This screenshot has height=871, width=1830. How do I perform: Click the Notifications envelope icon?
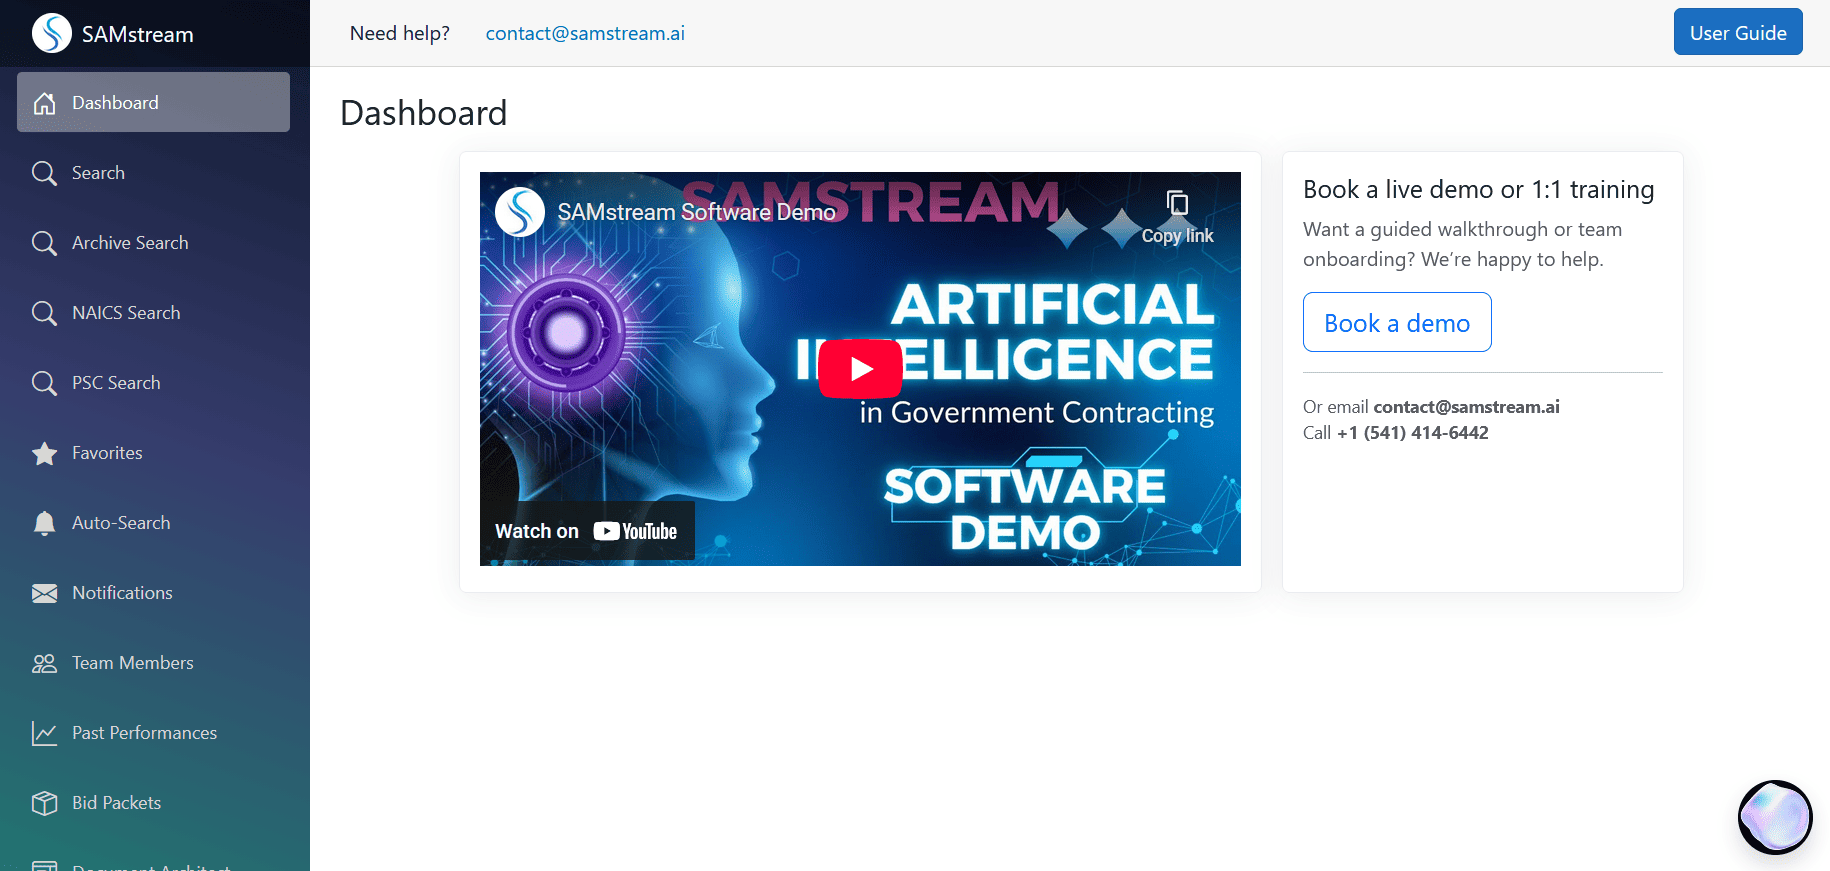click(x=44, y=593)
